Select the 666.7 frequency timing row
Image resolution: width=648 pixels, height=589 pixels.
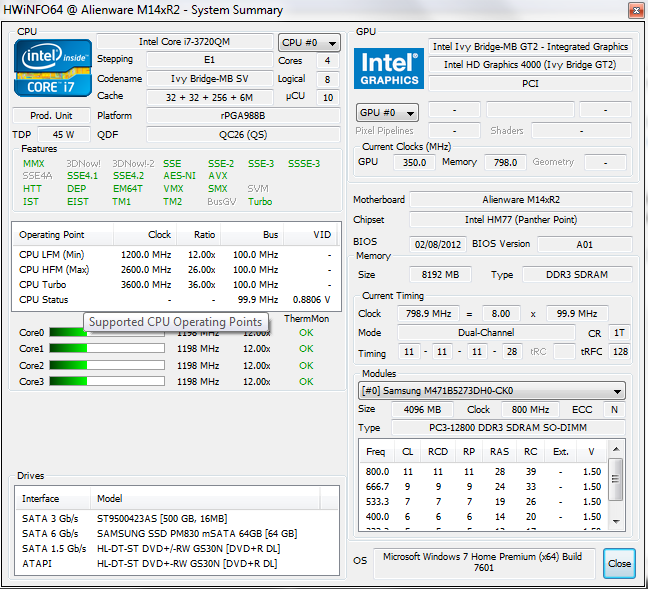[x=483, y=486]
